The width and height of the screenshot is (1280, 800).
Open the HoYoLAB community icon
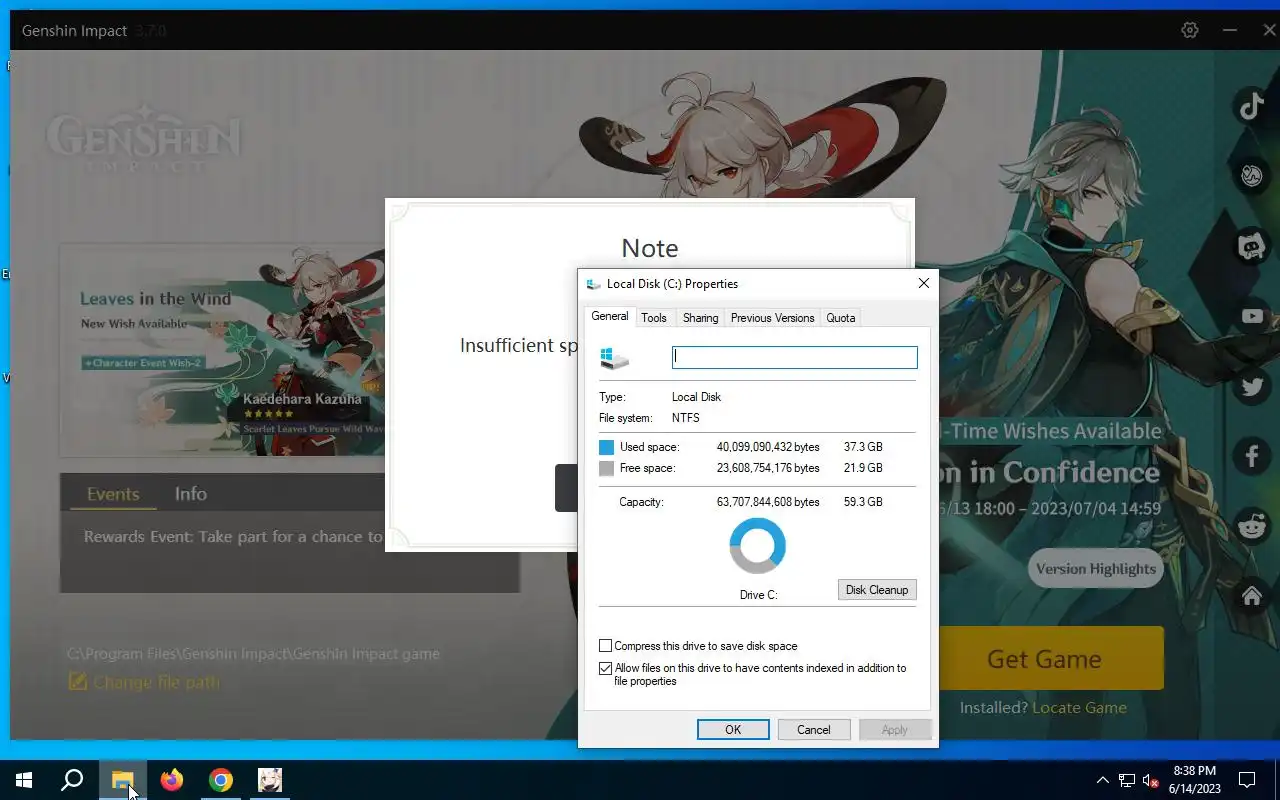click(x=1252, y=176)
